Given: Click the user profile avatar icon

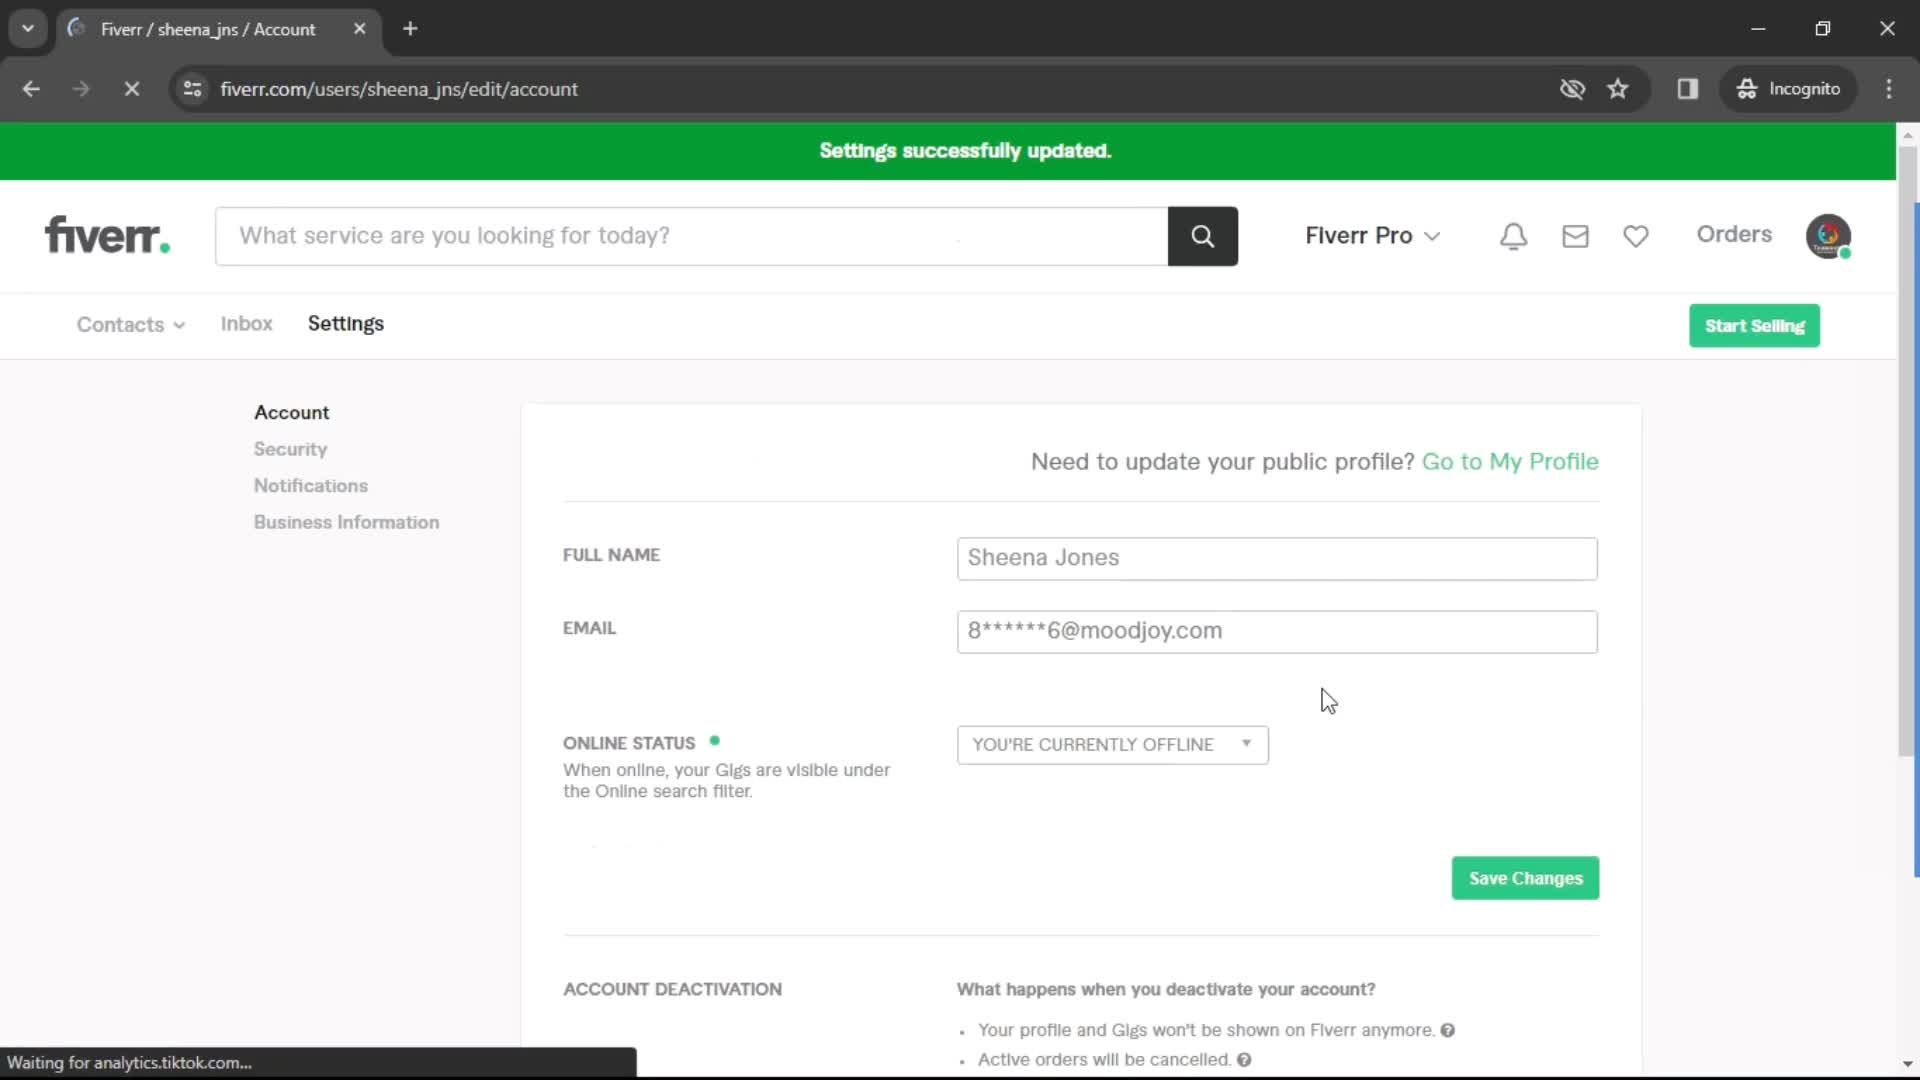Looking at the screenshot, I should coord(1832,235).
